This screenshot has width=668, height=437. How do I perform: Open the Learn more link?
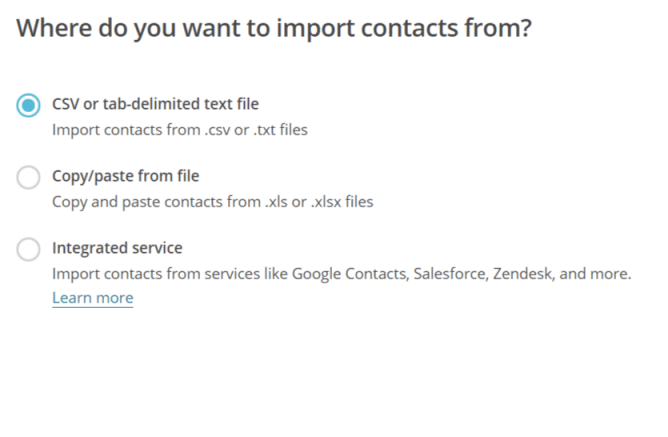(x=92, y=298)
